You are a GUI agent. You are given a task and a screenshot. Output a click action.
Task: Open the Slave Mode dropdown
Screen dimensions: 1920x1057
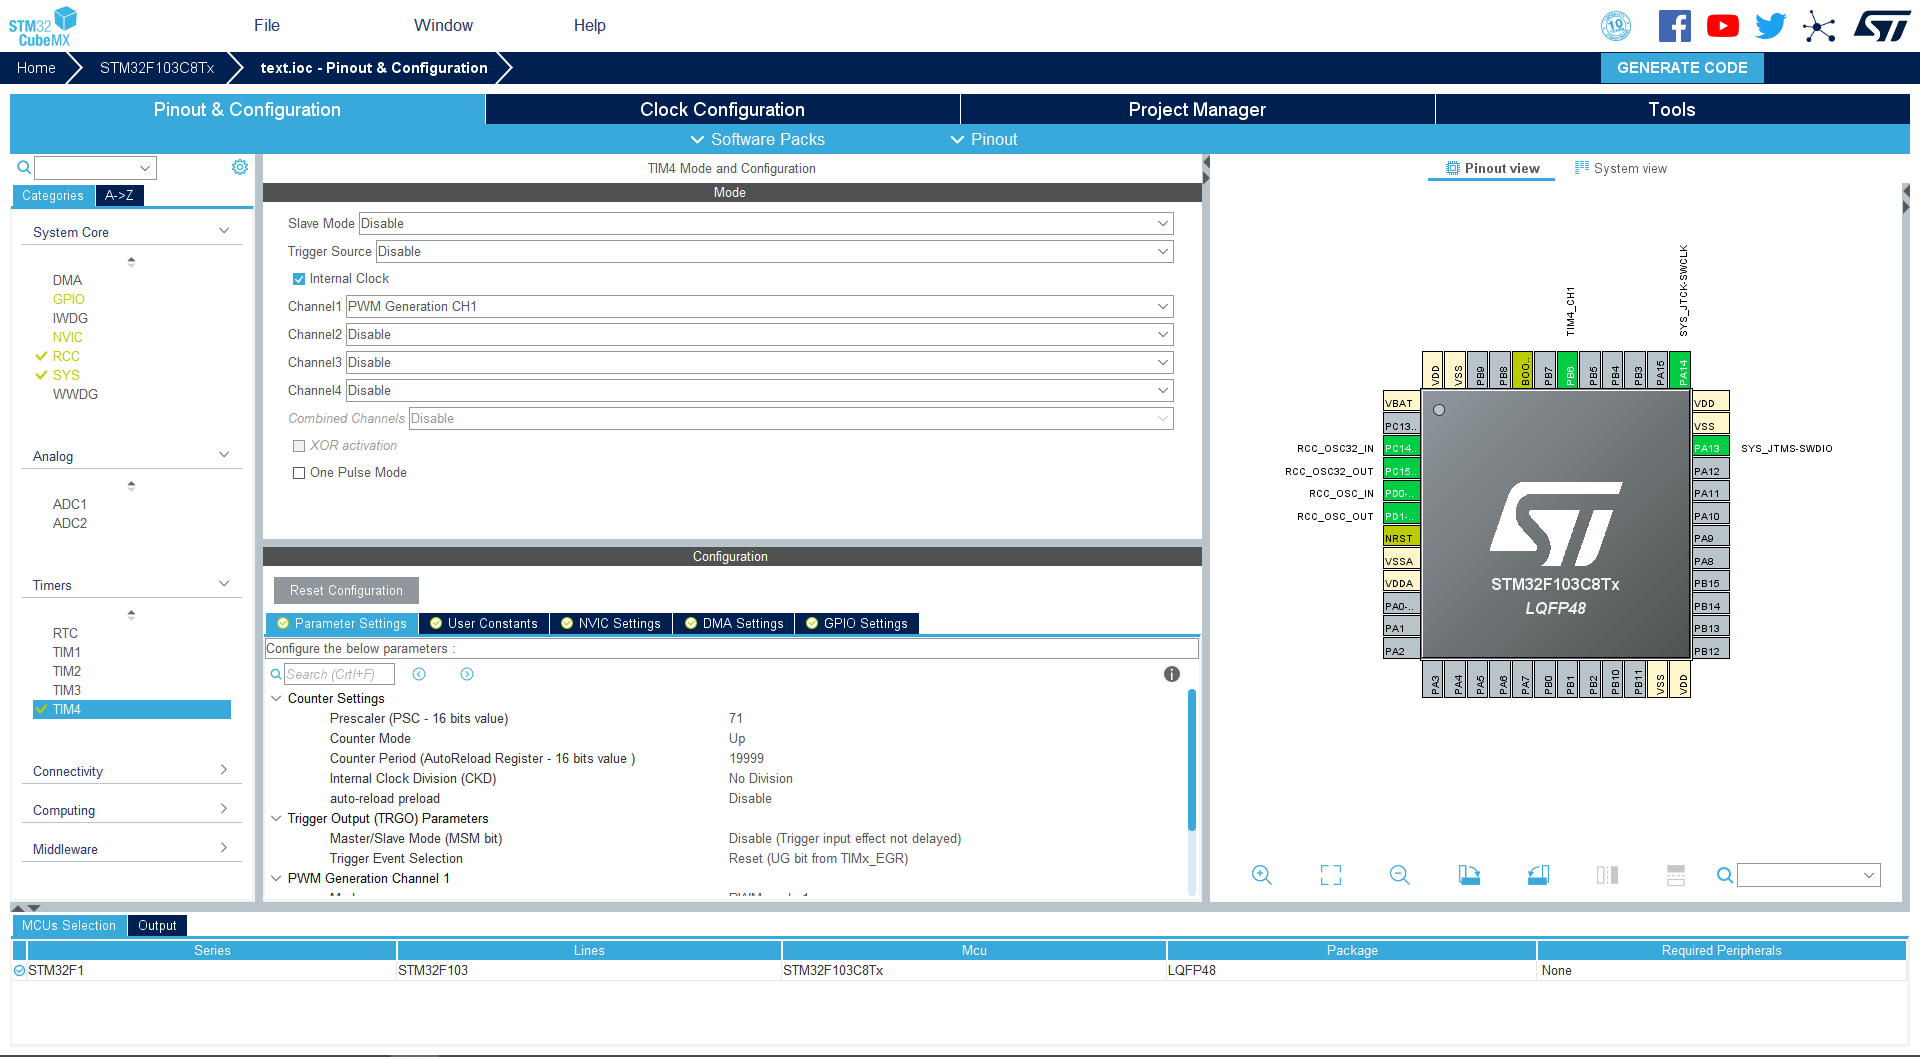pyautogui.click(x=766, y=223)
